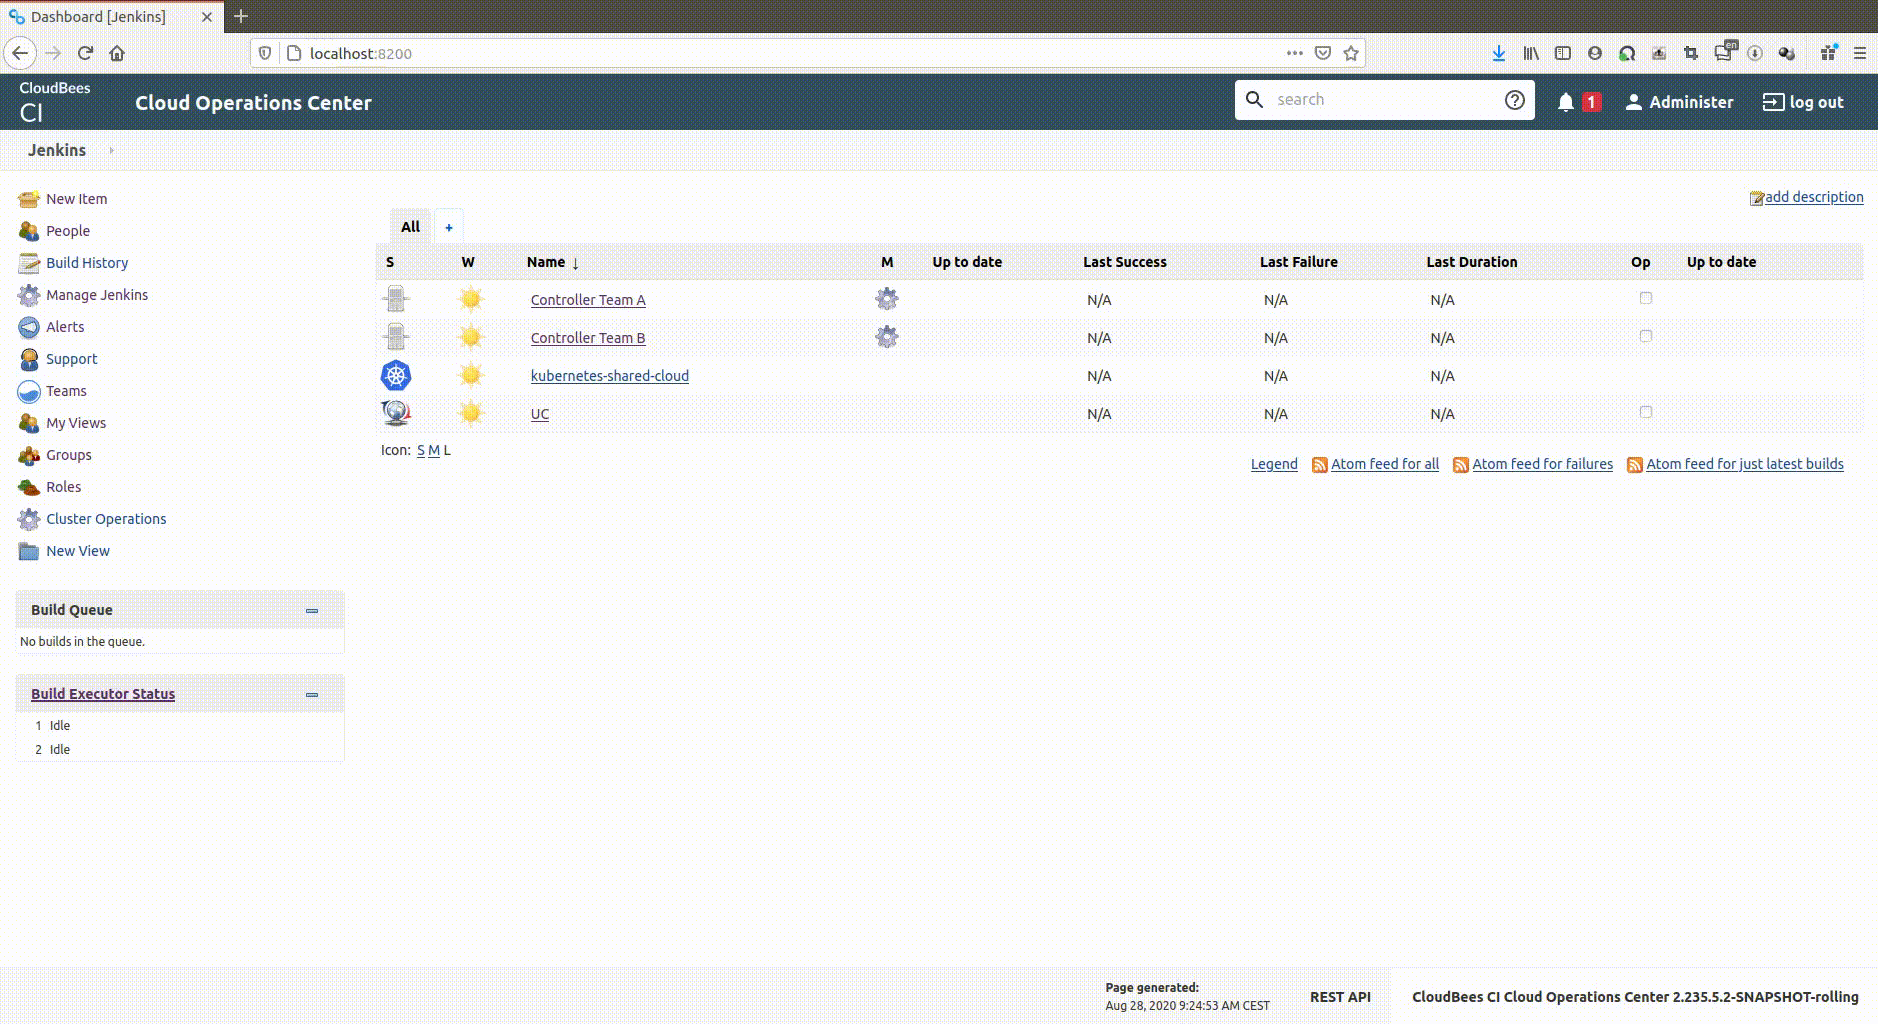1878x1024 pixels.
Task: Switch to Dashboard [Jenkins] browser tab
Action: (112, 17)
